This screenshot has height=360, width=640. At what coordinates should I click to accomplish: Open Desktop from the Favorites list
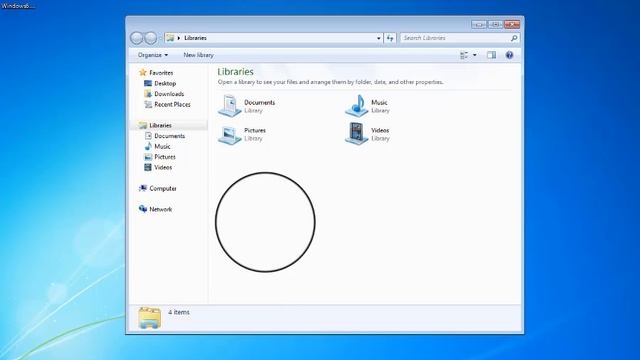coord(165,83)
